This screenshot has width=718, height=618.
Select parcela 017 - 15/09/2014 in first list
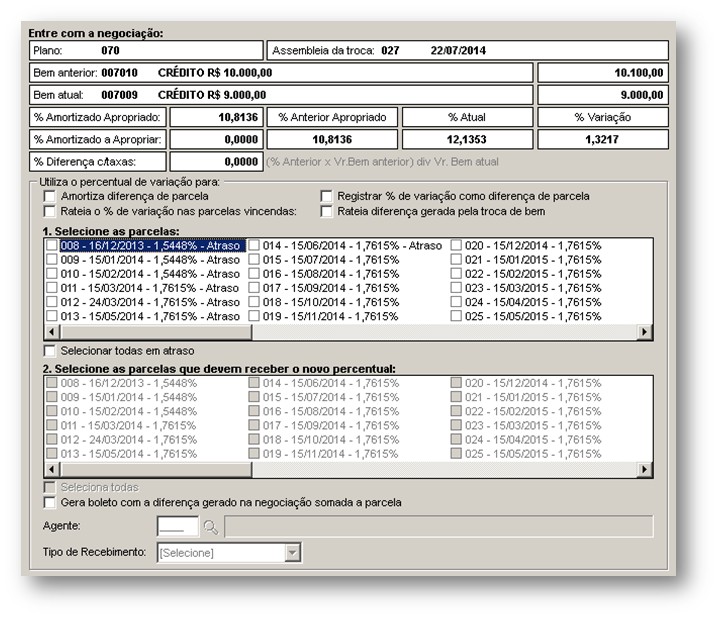(x=254, y=288)
